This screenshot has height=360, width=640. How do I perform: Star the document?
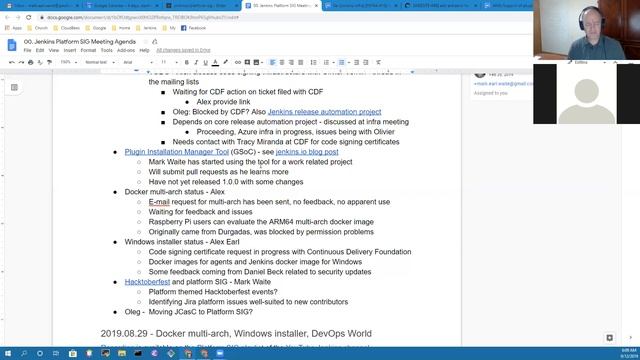click(145, 42)
